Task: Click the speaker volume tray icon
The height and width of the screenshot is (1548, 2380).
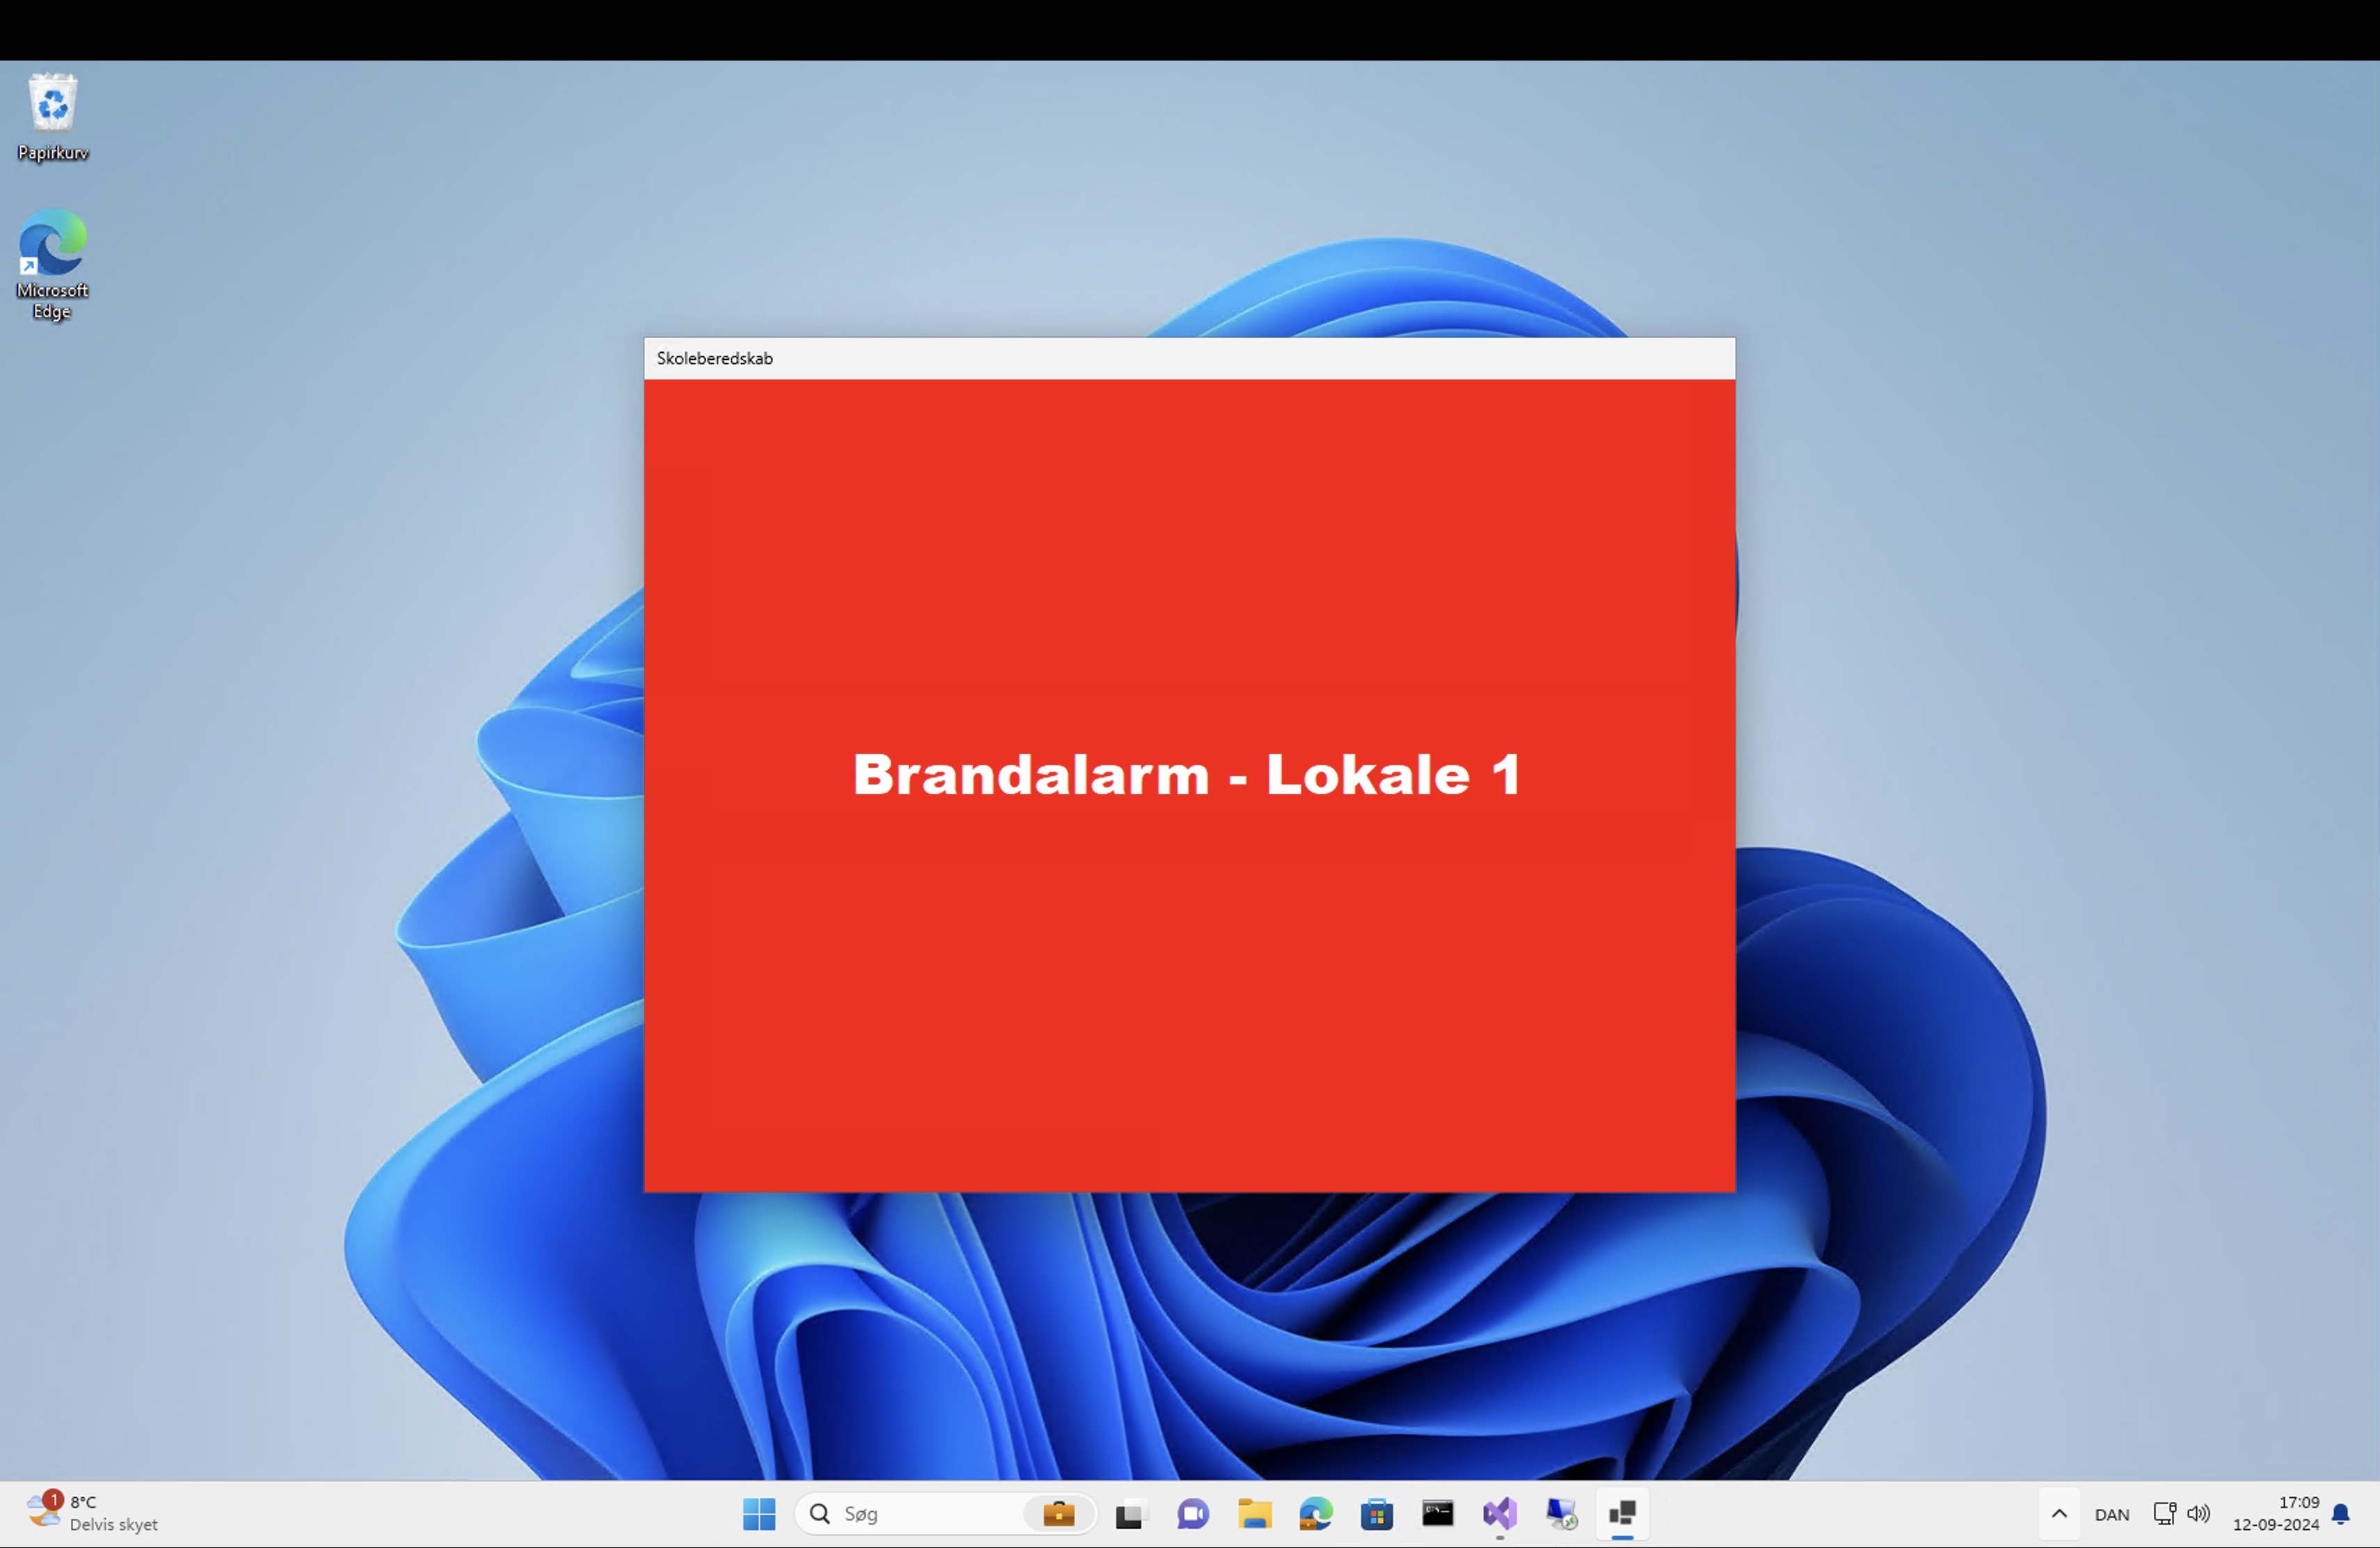Action: (x=2198, y=1513)
